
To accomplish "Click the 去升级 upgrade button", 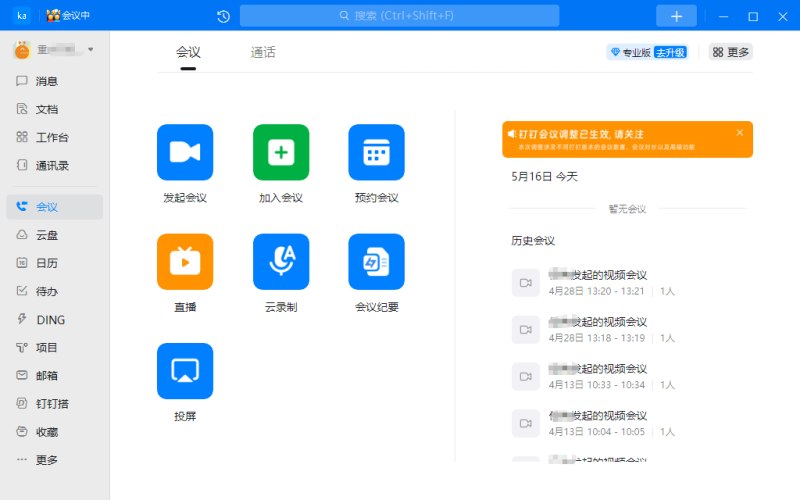I will point(670,52).
